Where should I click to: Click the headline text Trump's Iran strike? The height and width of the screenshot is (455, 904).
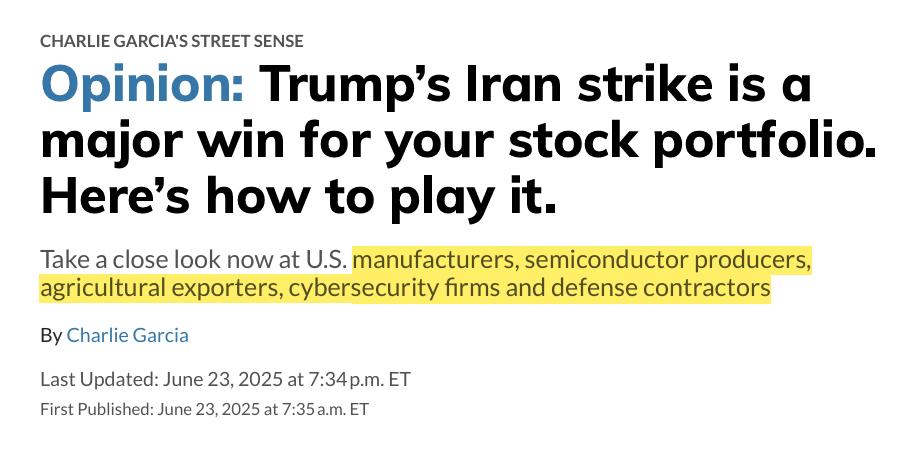point(457,85)
